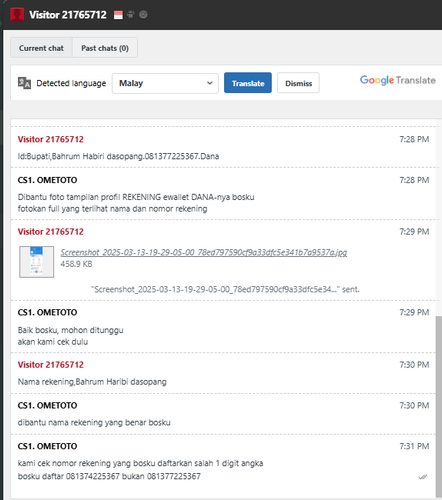442x500 pixels.
Task: Click the line 'Baik bosku, mohon ditunggu'
Action: tap(70, 330)
